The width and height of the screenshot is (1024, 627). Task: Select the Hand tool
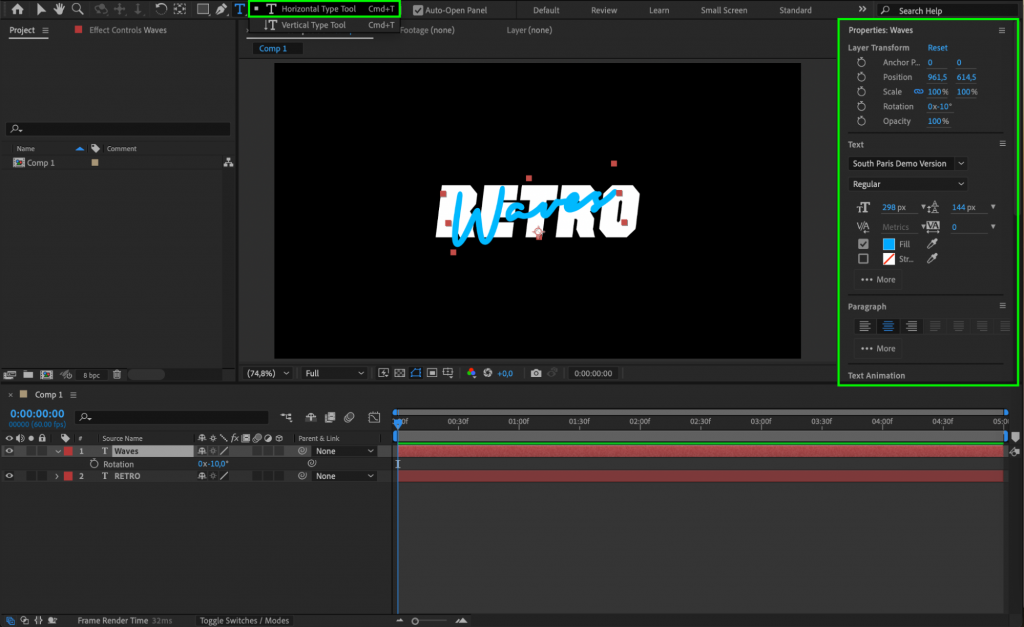click(58, 8)
